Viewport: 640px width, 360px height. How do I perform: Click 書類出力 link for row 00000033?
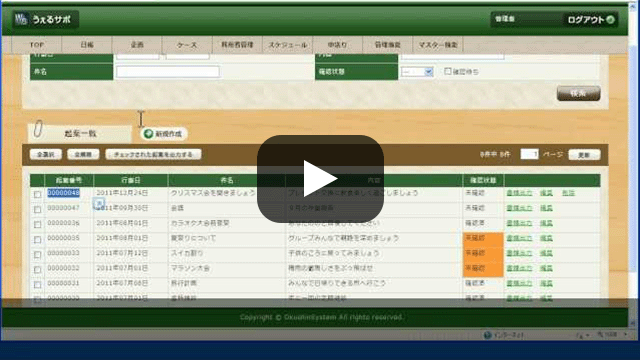519,253
